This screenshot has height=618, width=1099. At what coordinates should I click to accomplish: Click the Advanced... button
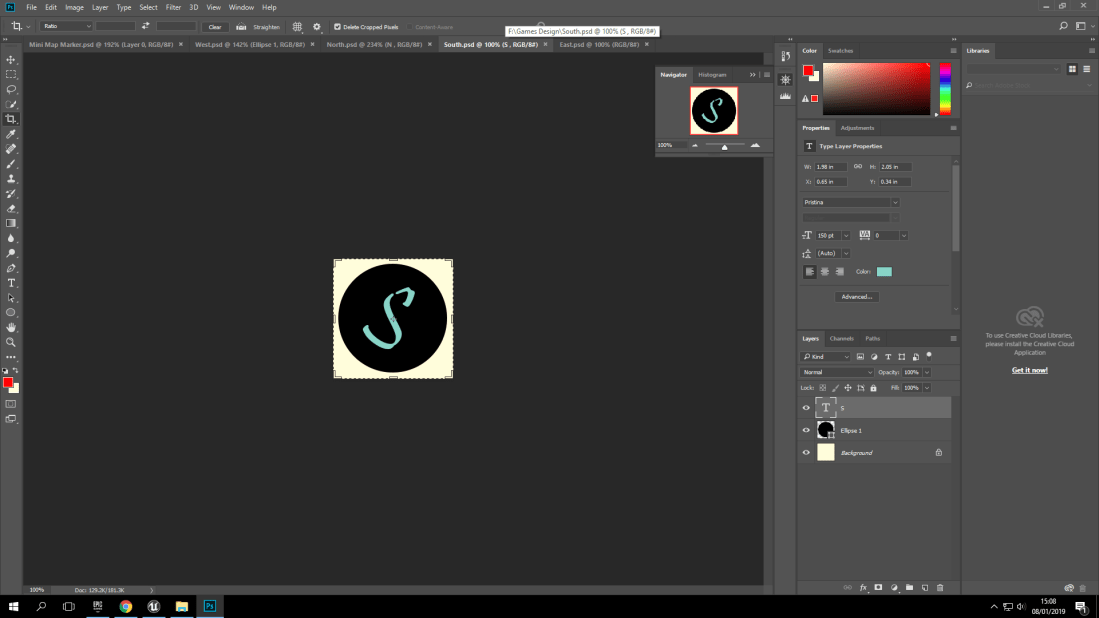click(856, 297)
